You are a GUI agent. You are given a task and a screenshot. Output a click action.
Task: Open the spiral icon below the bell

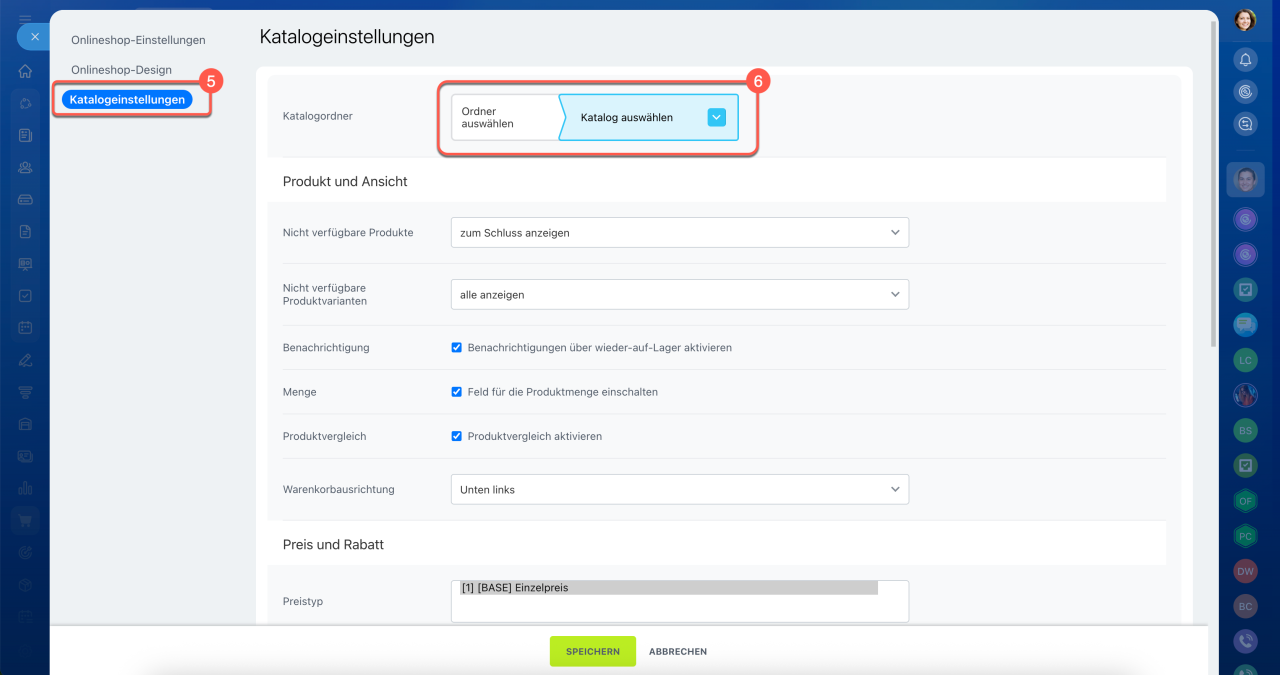(x=1245, y=91)
